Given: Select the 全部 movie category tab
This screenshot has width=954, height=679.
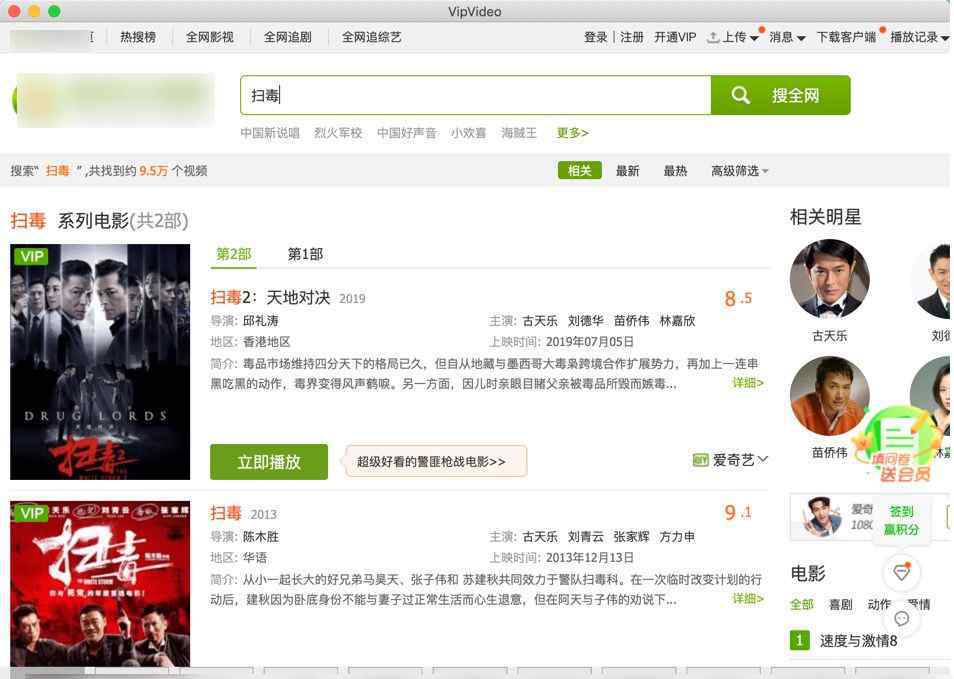Looking at the screenshot, I should pos(801,604).
